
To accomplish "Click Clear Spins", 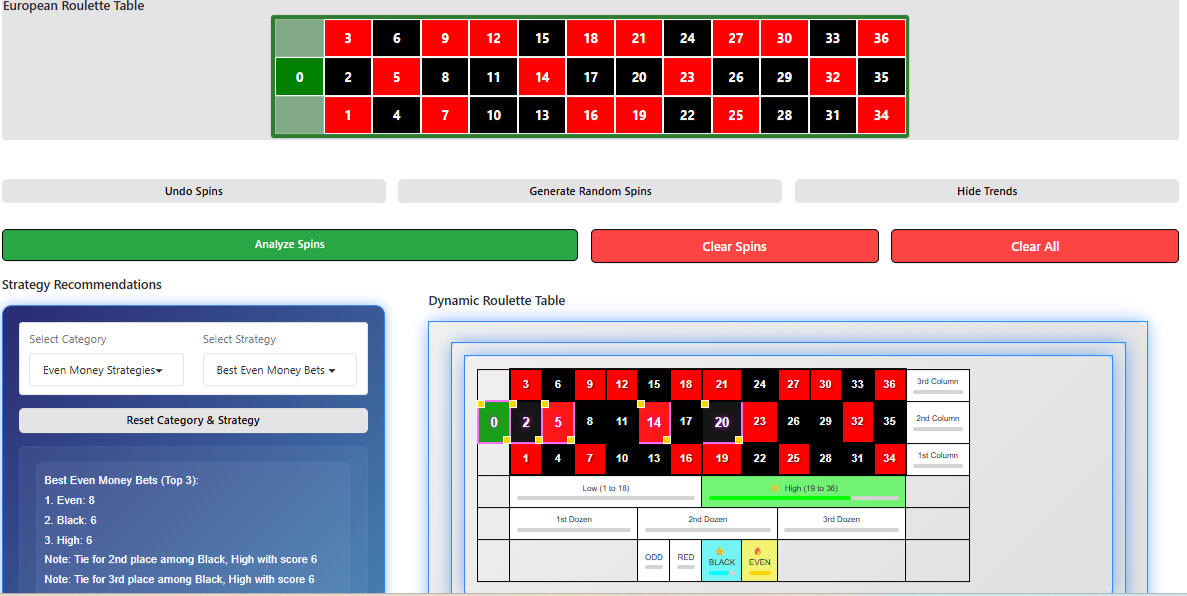I will click(734, 245).
